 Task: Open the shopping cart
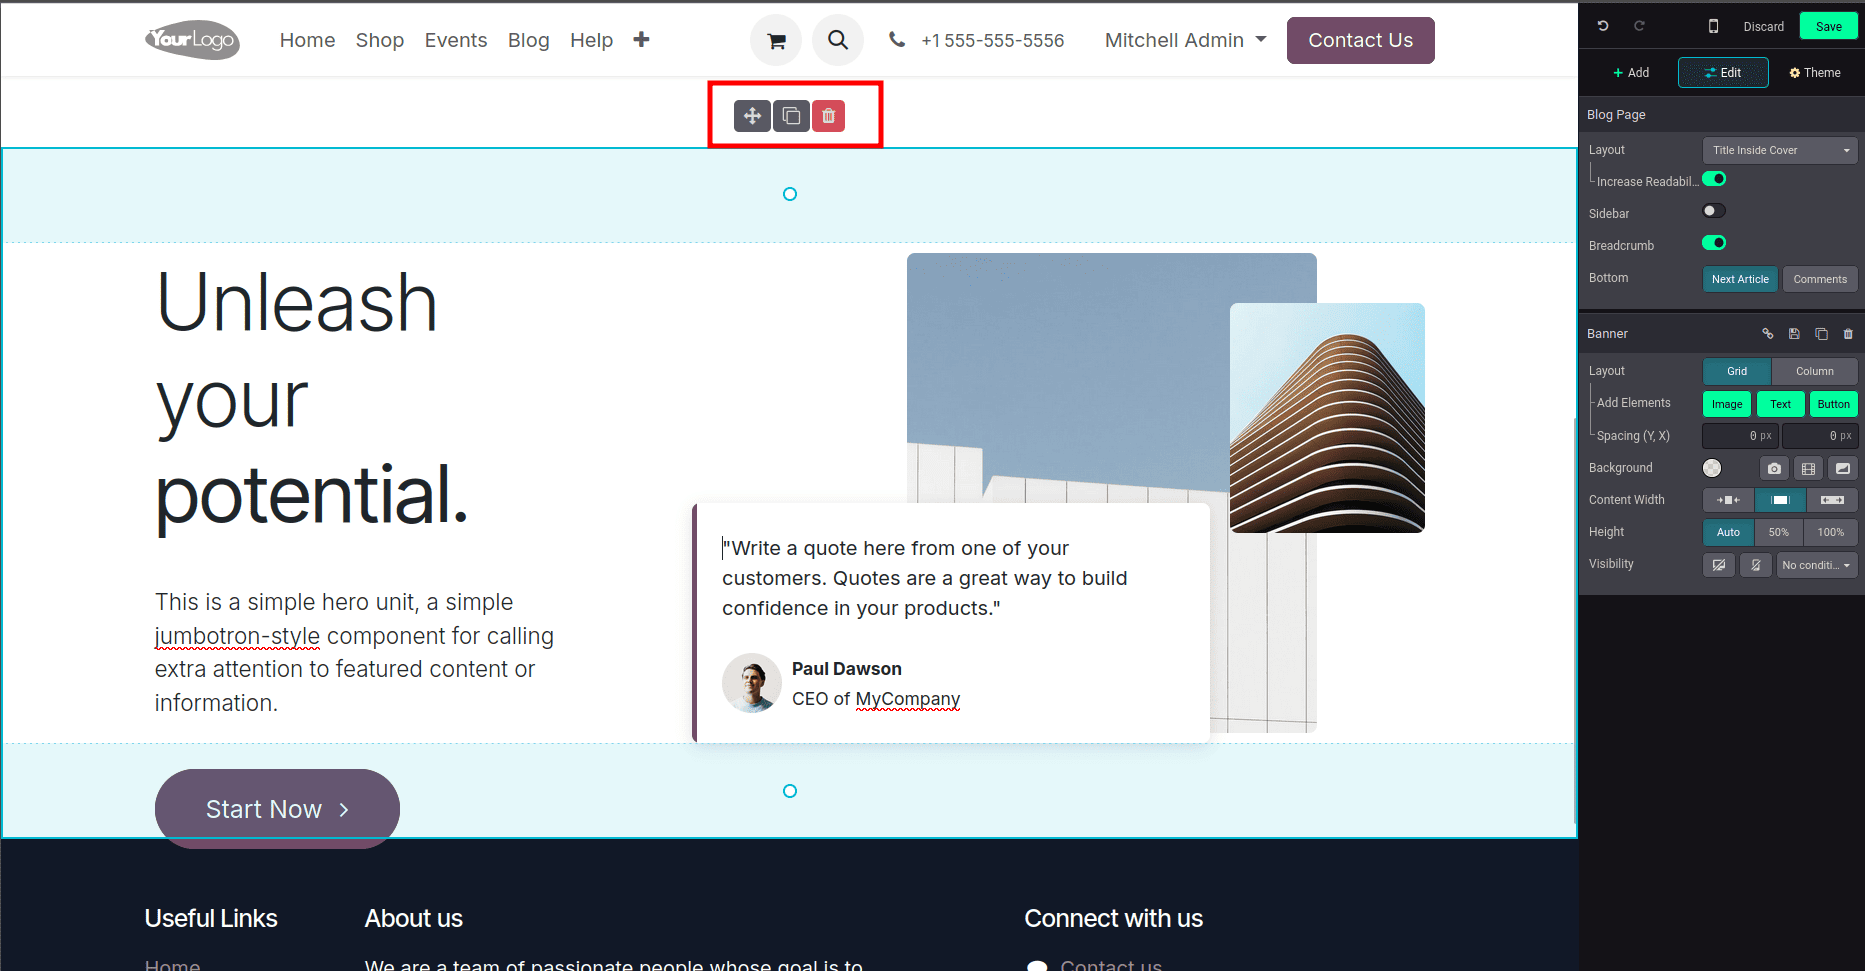776,40
